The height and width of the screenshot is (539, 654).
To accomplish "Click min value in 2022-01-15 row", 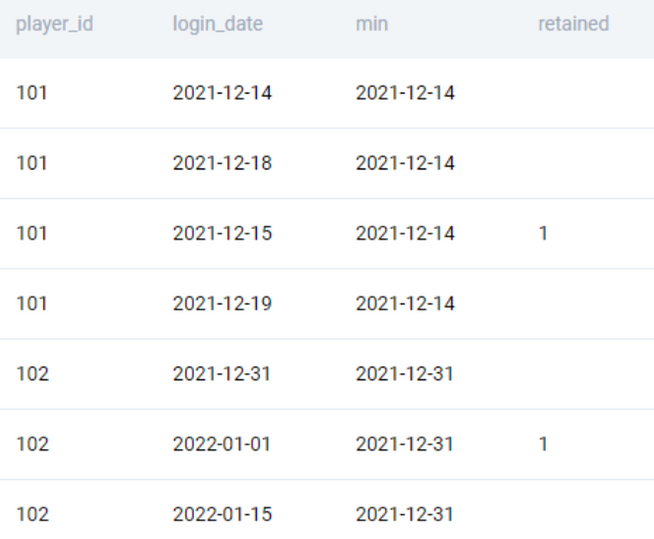I will coord(404,514).
